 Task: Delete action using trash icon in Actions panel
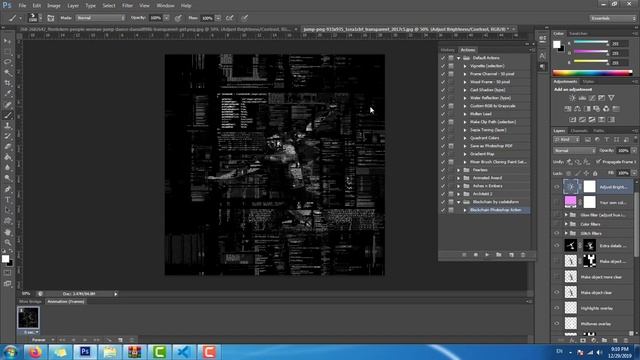[x=523, y=255]
